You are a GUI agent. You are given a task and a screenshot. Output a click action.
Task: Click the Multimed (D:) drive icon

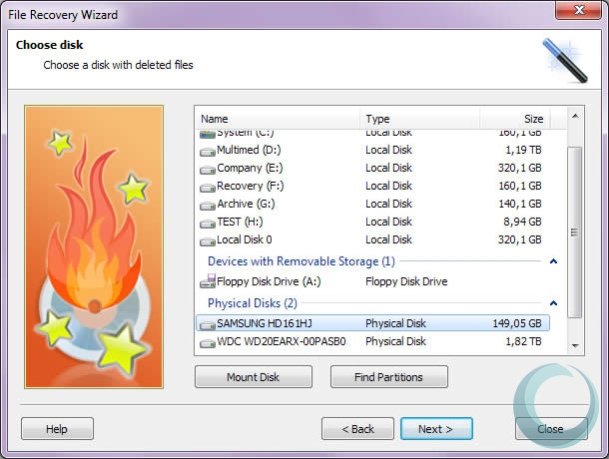[207, 151]
